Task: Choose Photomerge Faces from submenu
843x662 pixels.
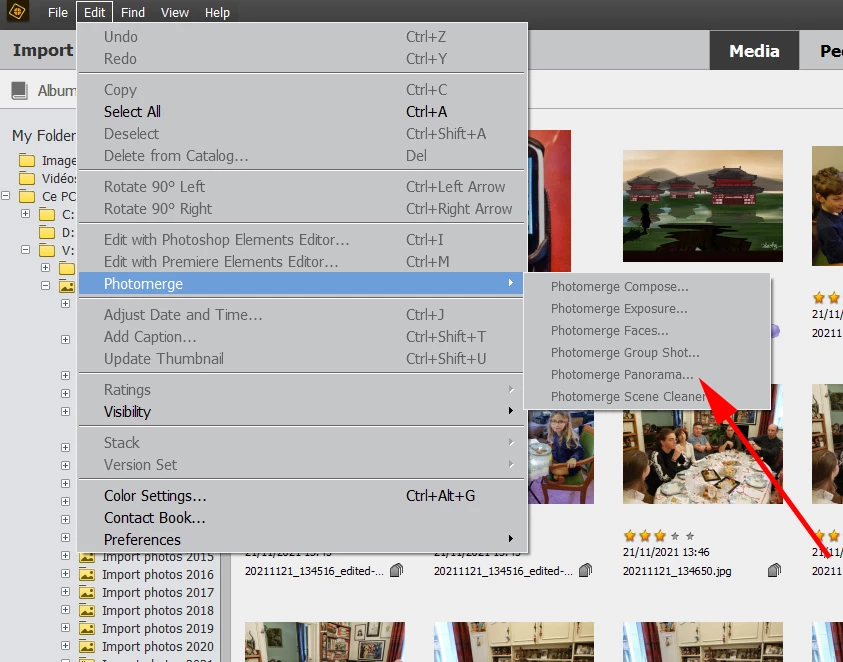Action: 647,331
